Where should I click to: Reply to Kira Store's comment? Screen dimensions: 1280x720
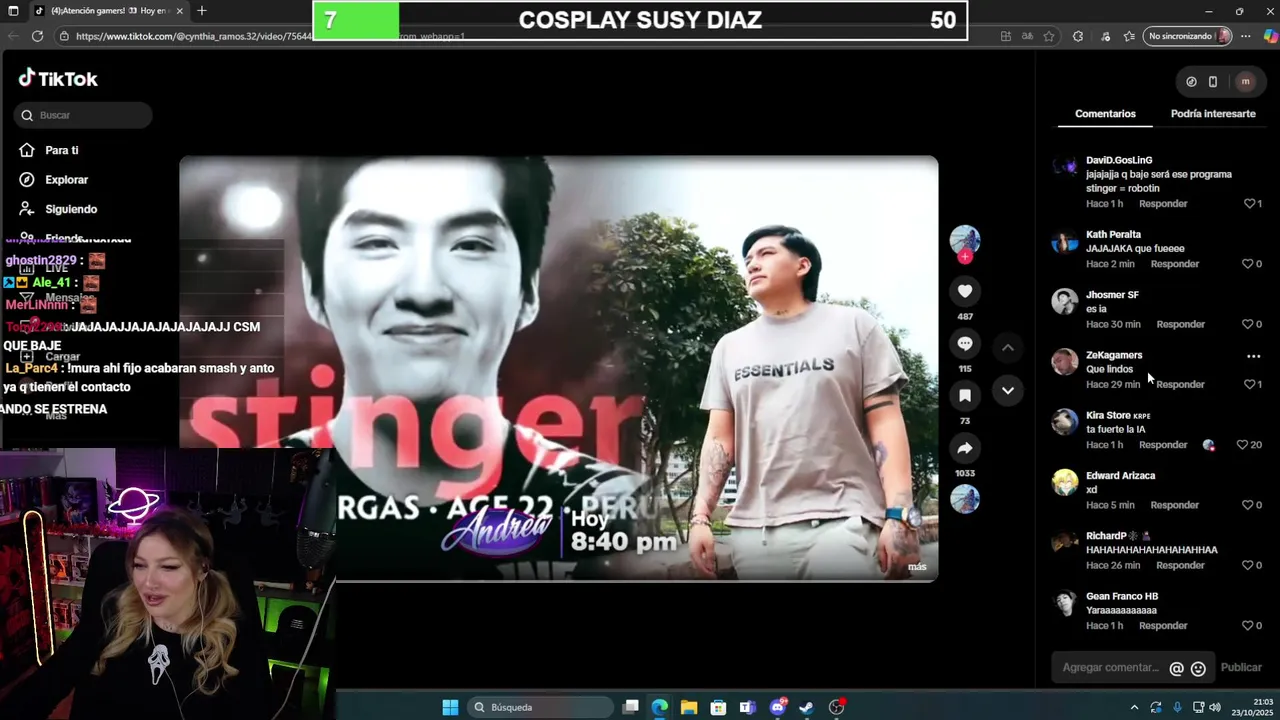coord(1163,445)
